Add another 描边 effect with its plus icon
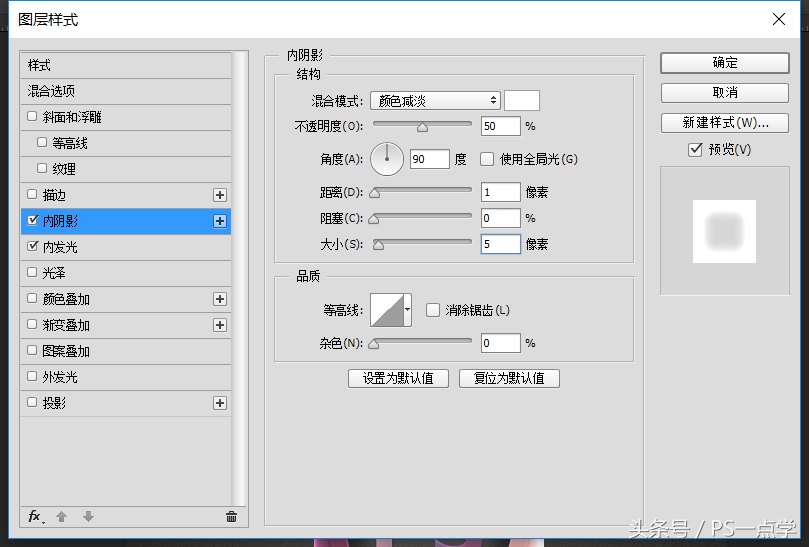 (220, 195)
